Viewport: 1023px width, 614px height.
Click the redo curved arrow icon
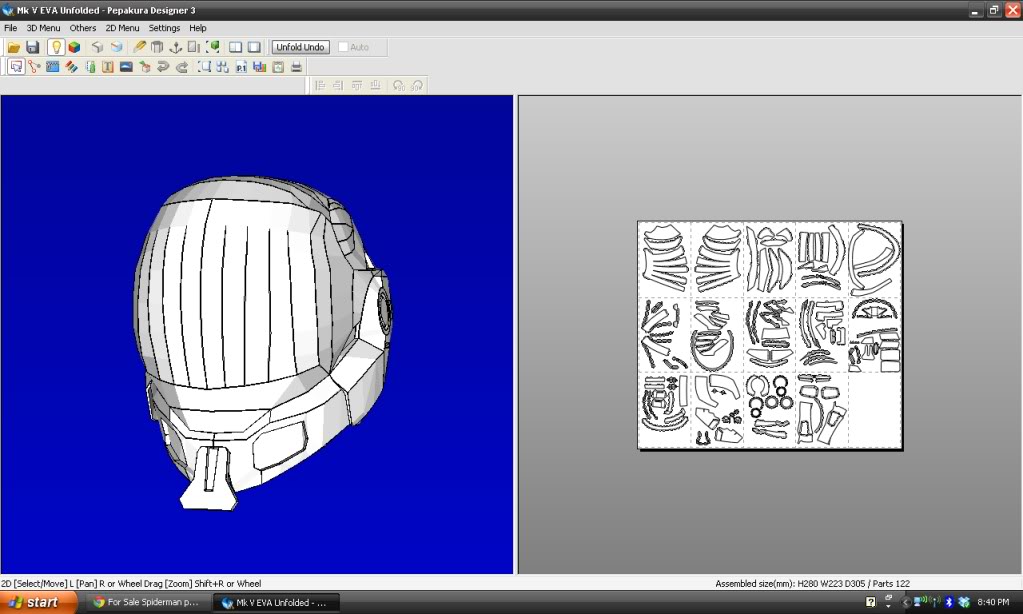coord(182,67)
